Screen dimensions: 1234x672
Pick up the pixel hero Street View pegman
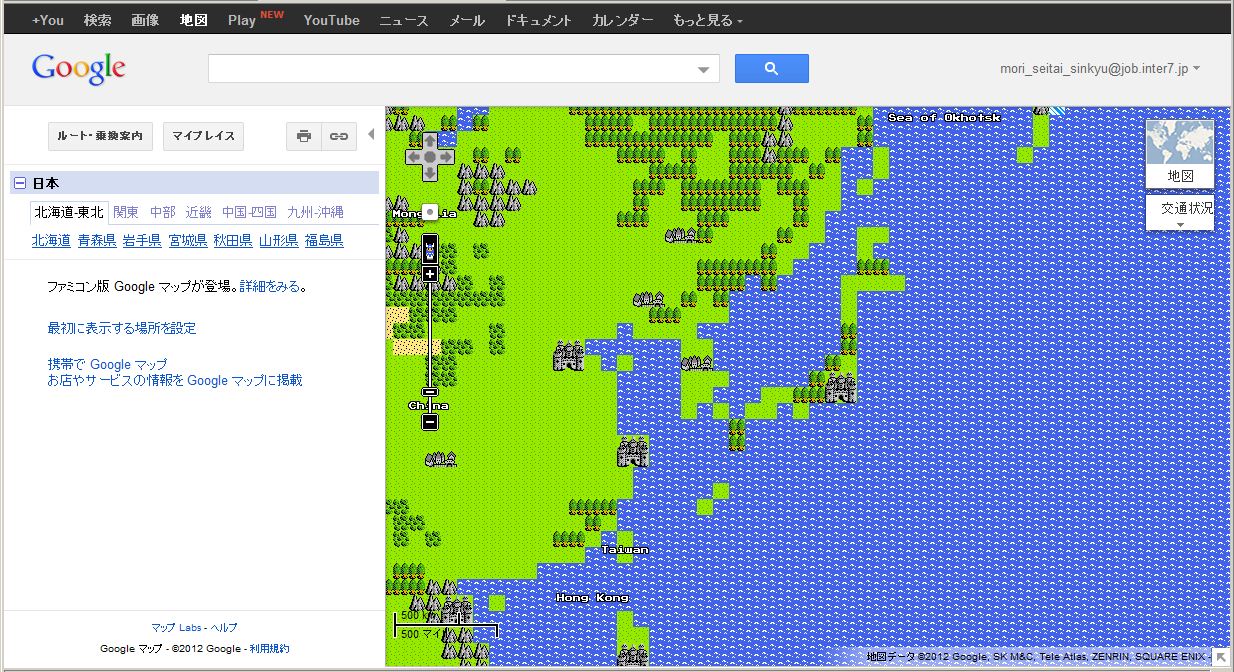430,247
